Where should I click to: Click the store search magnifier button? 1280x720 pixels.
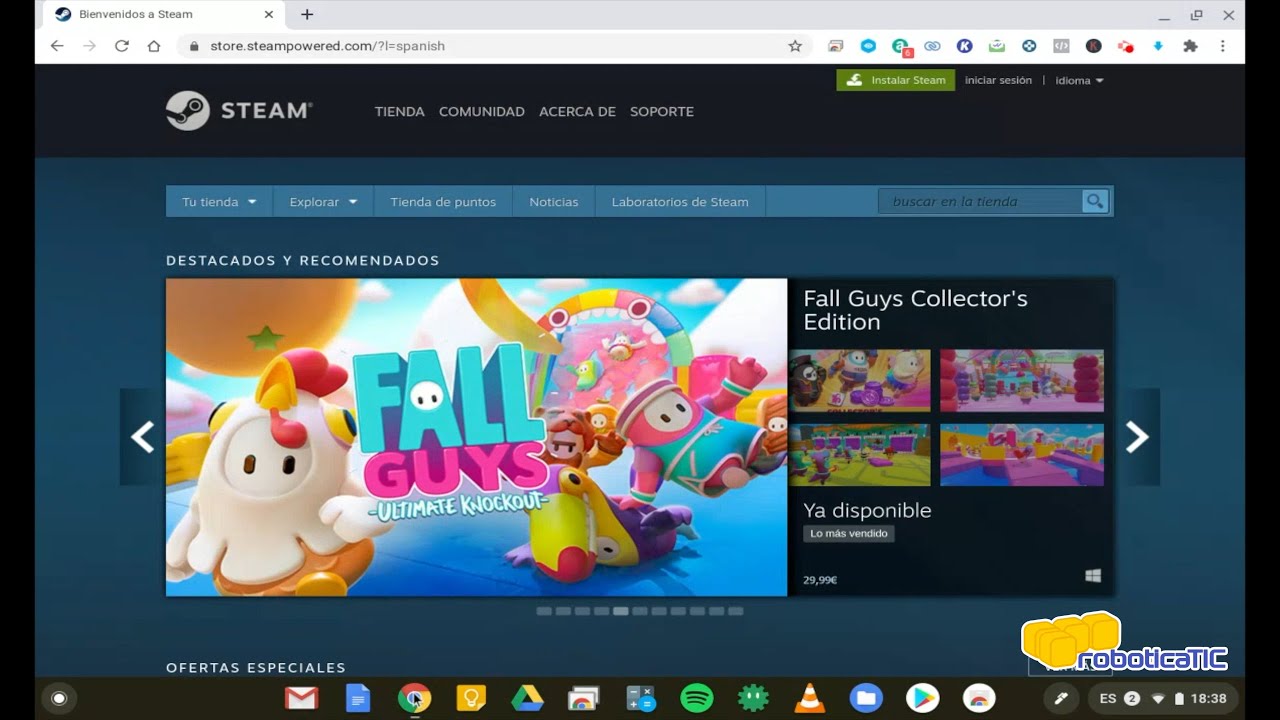1095,201
